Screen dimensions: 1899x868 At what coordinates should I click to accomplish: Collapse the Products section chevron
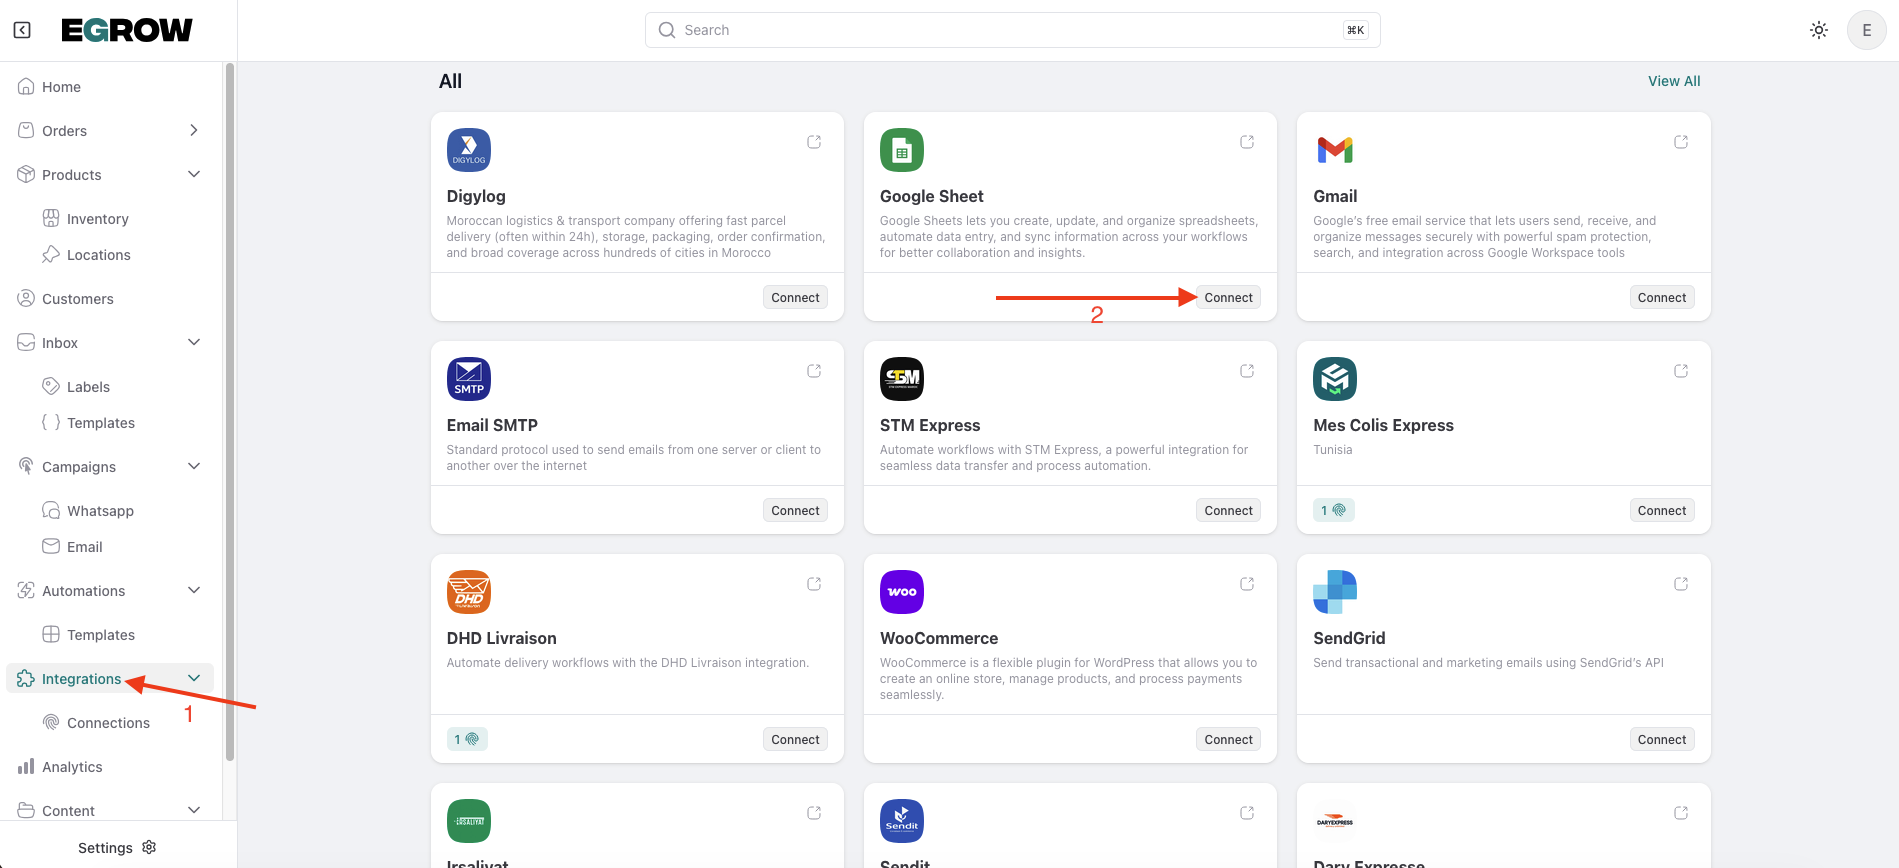click(194, 174)
